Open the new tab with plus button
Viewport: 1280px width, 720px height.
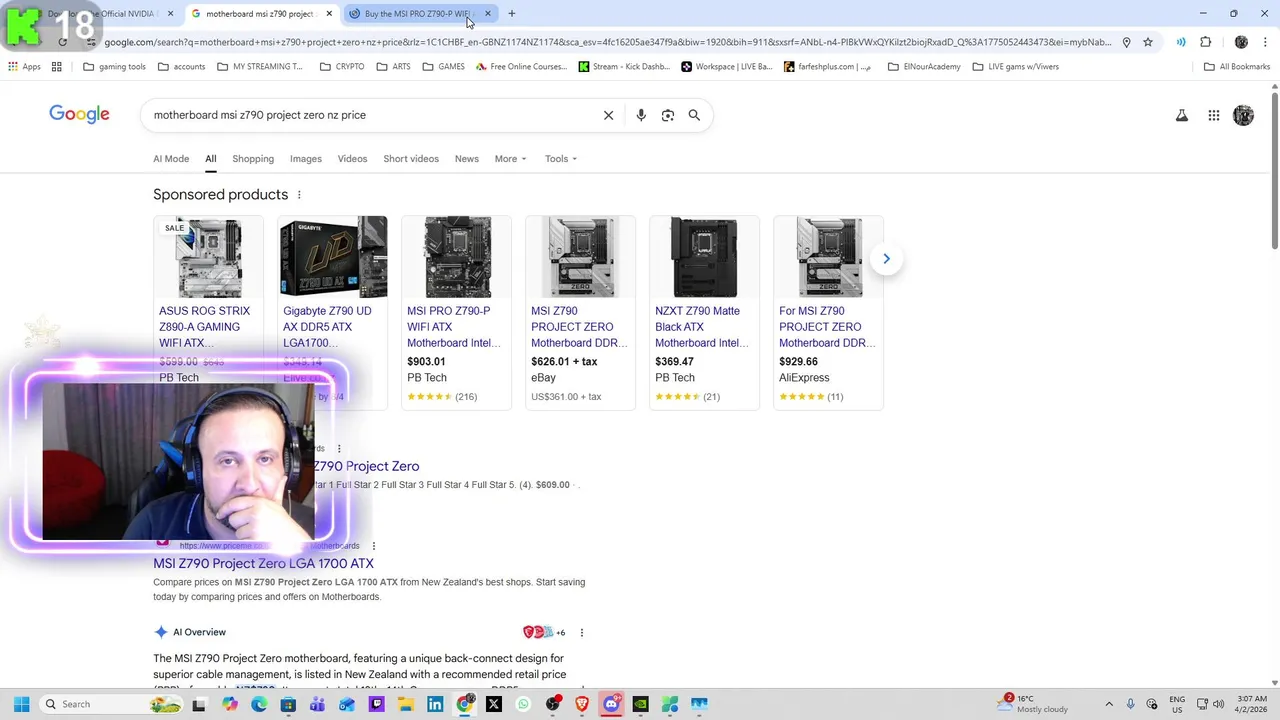(x=511, y=14)
